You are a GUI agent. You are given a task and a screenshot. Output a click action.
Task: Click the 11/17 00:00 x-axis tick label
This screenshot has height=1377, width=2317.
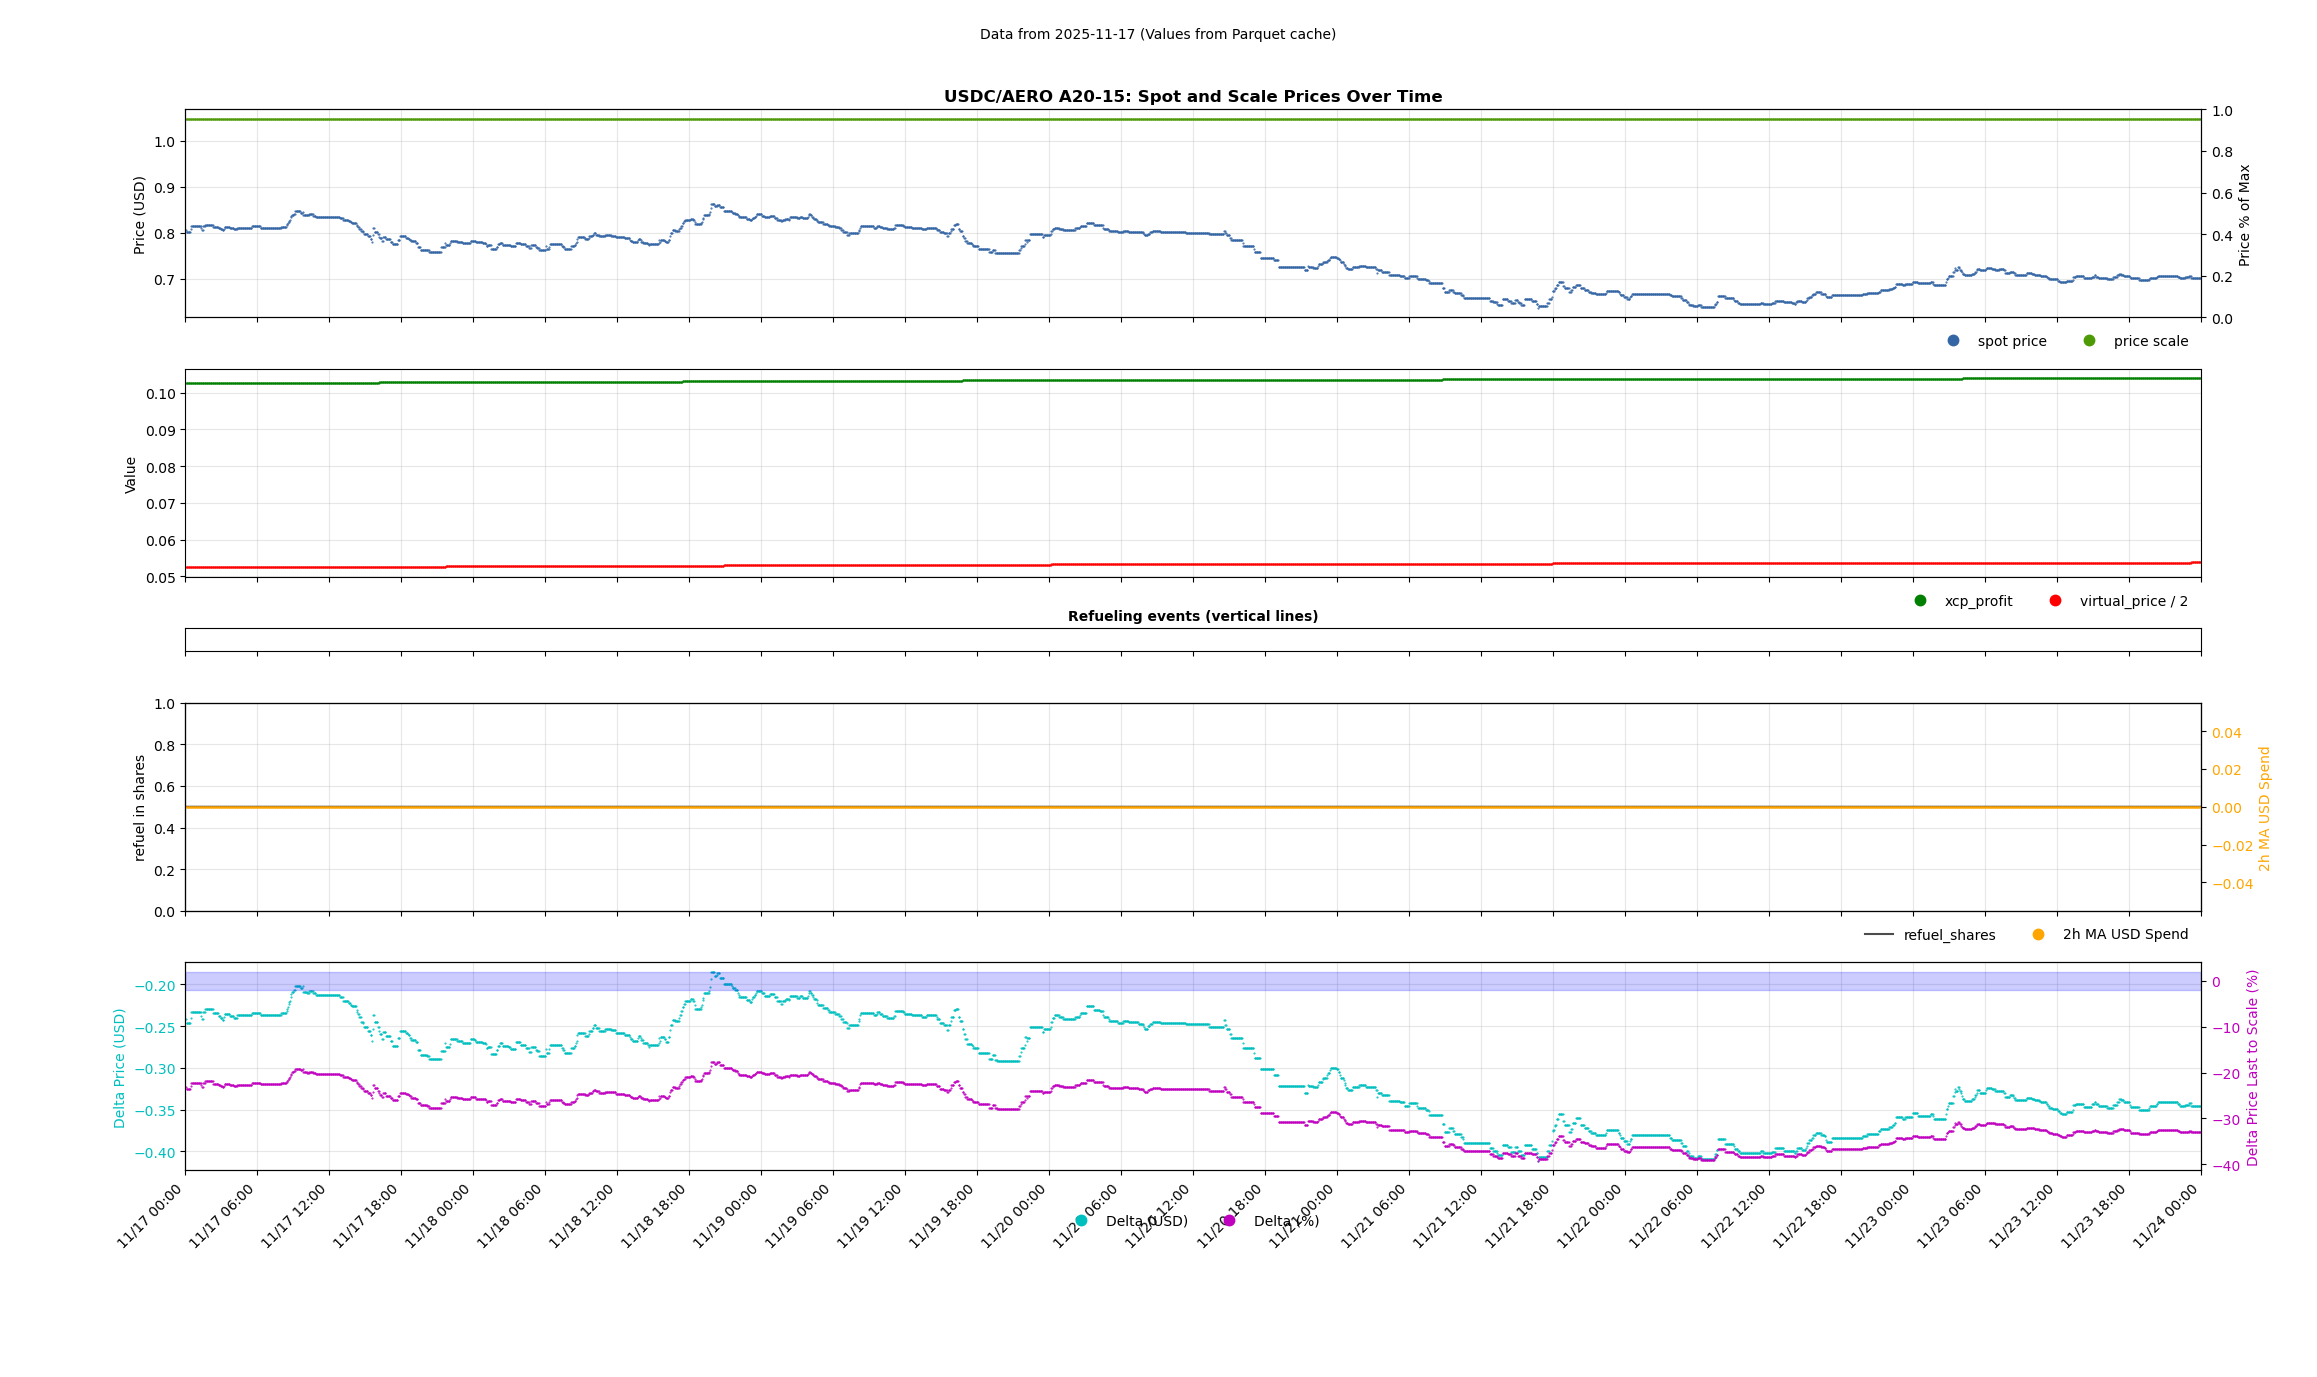(150, 1216)
